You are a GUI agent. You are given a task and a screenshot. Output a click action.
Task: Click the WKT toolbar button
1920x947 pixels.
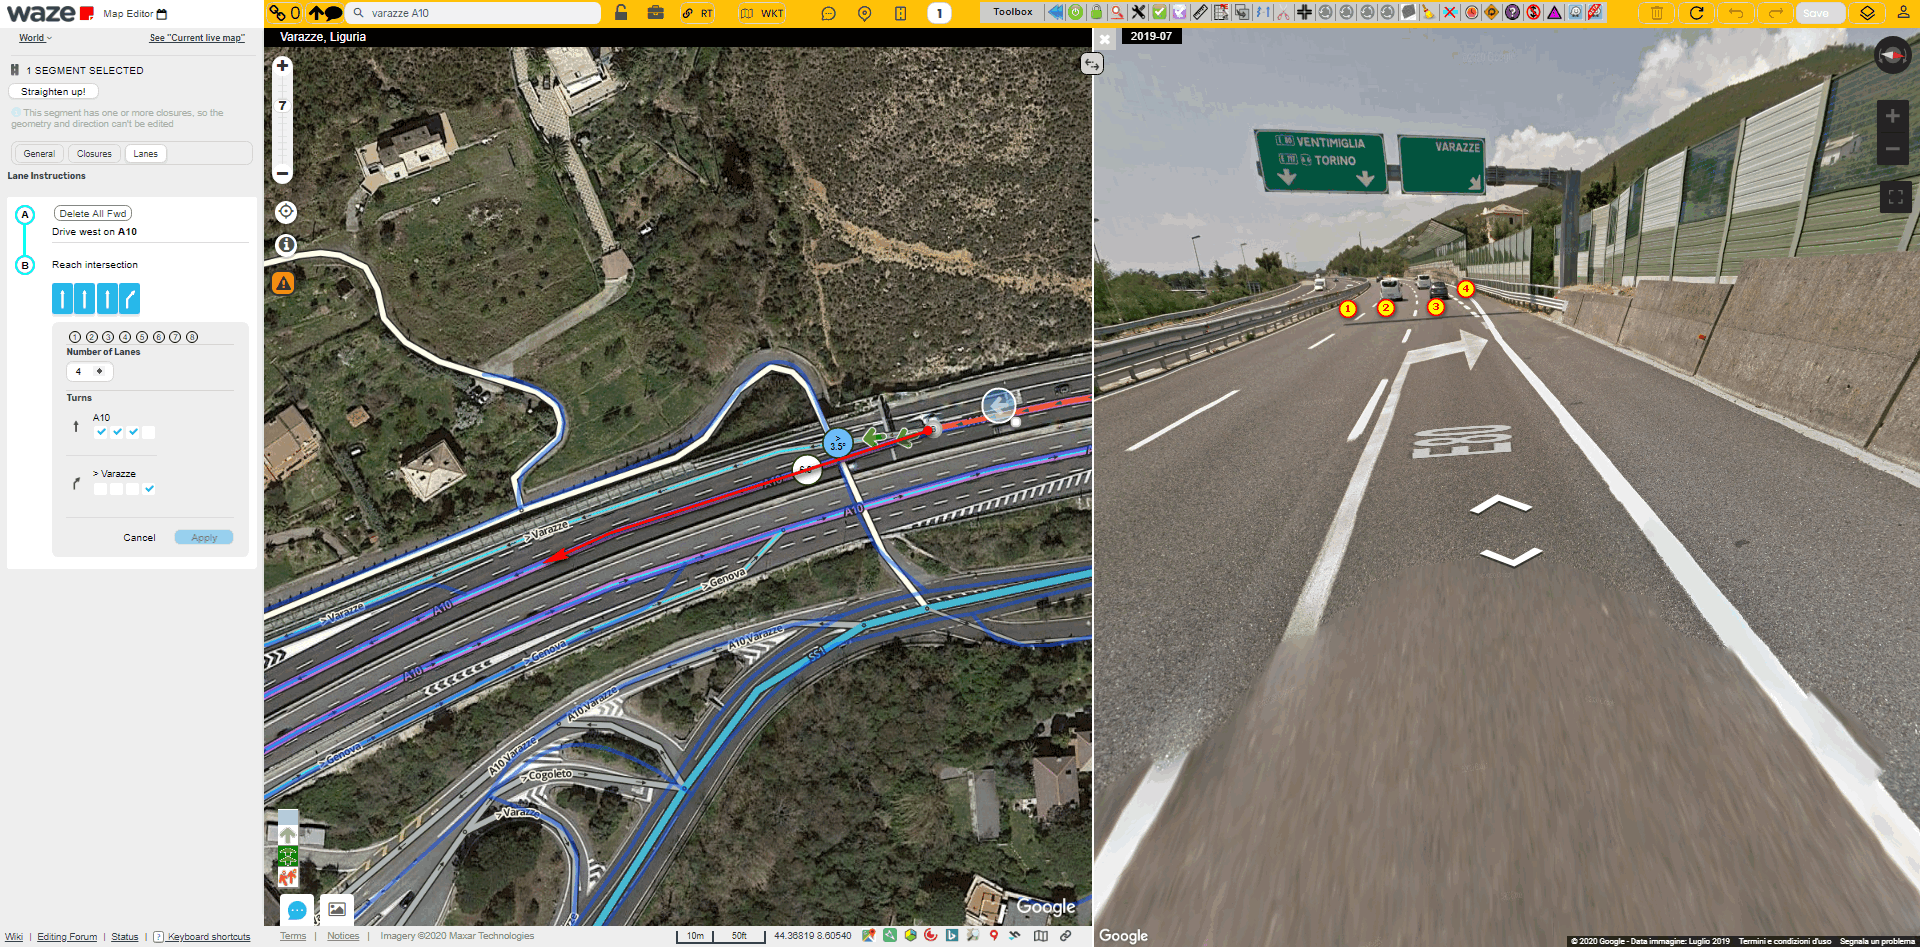(762, 13)
